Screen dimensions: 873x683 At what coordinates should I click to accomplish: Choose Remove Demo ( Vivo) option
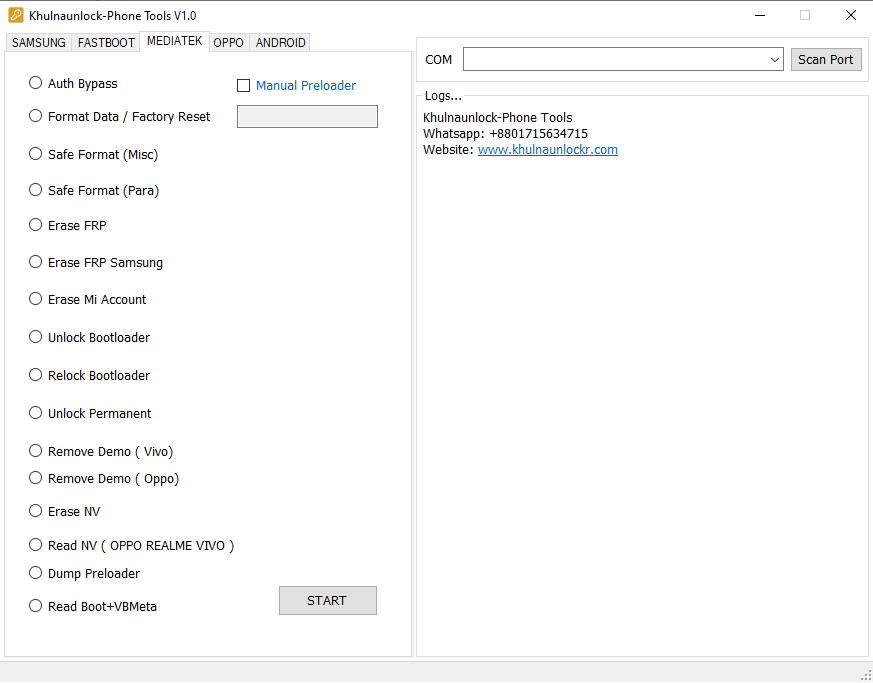(36, 451)
